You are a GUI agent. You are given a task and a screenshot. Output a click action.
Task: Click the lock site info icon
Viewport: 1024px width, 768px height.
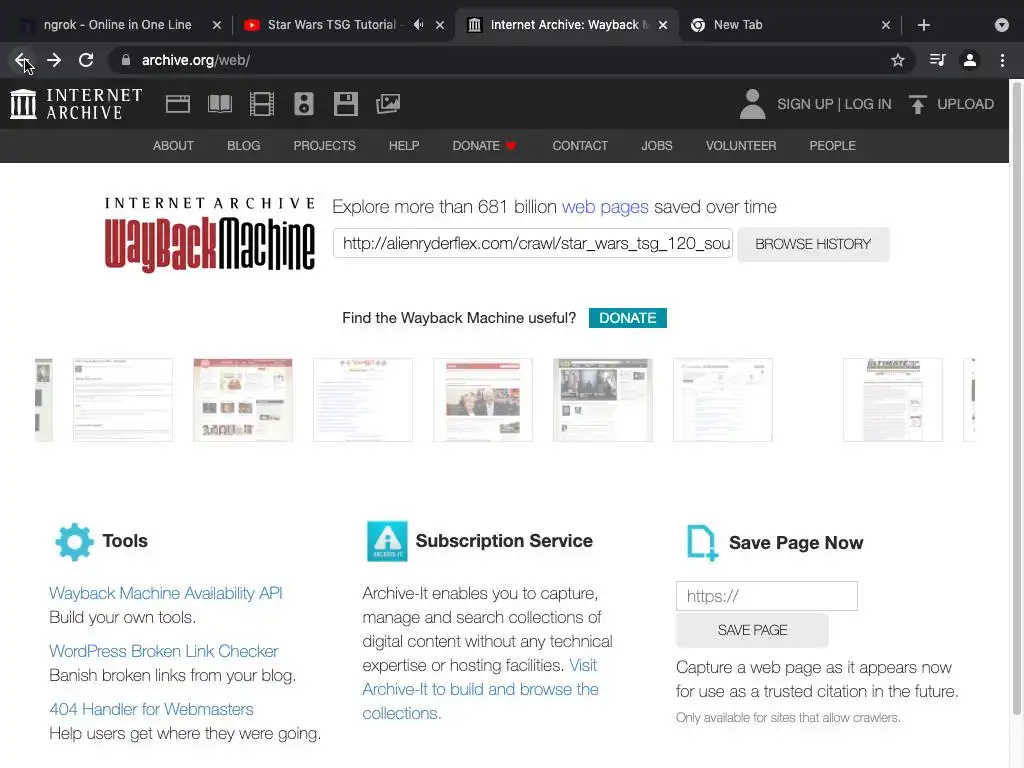click(x=125, y=61)
